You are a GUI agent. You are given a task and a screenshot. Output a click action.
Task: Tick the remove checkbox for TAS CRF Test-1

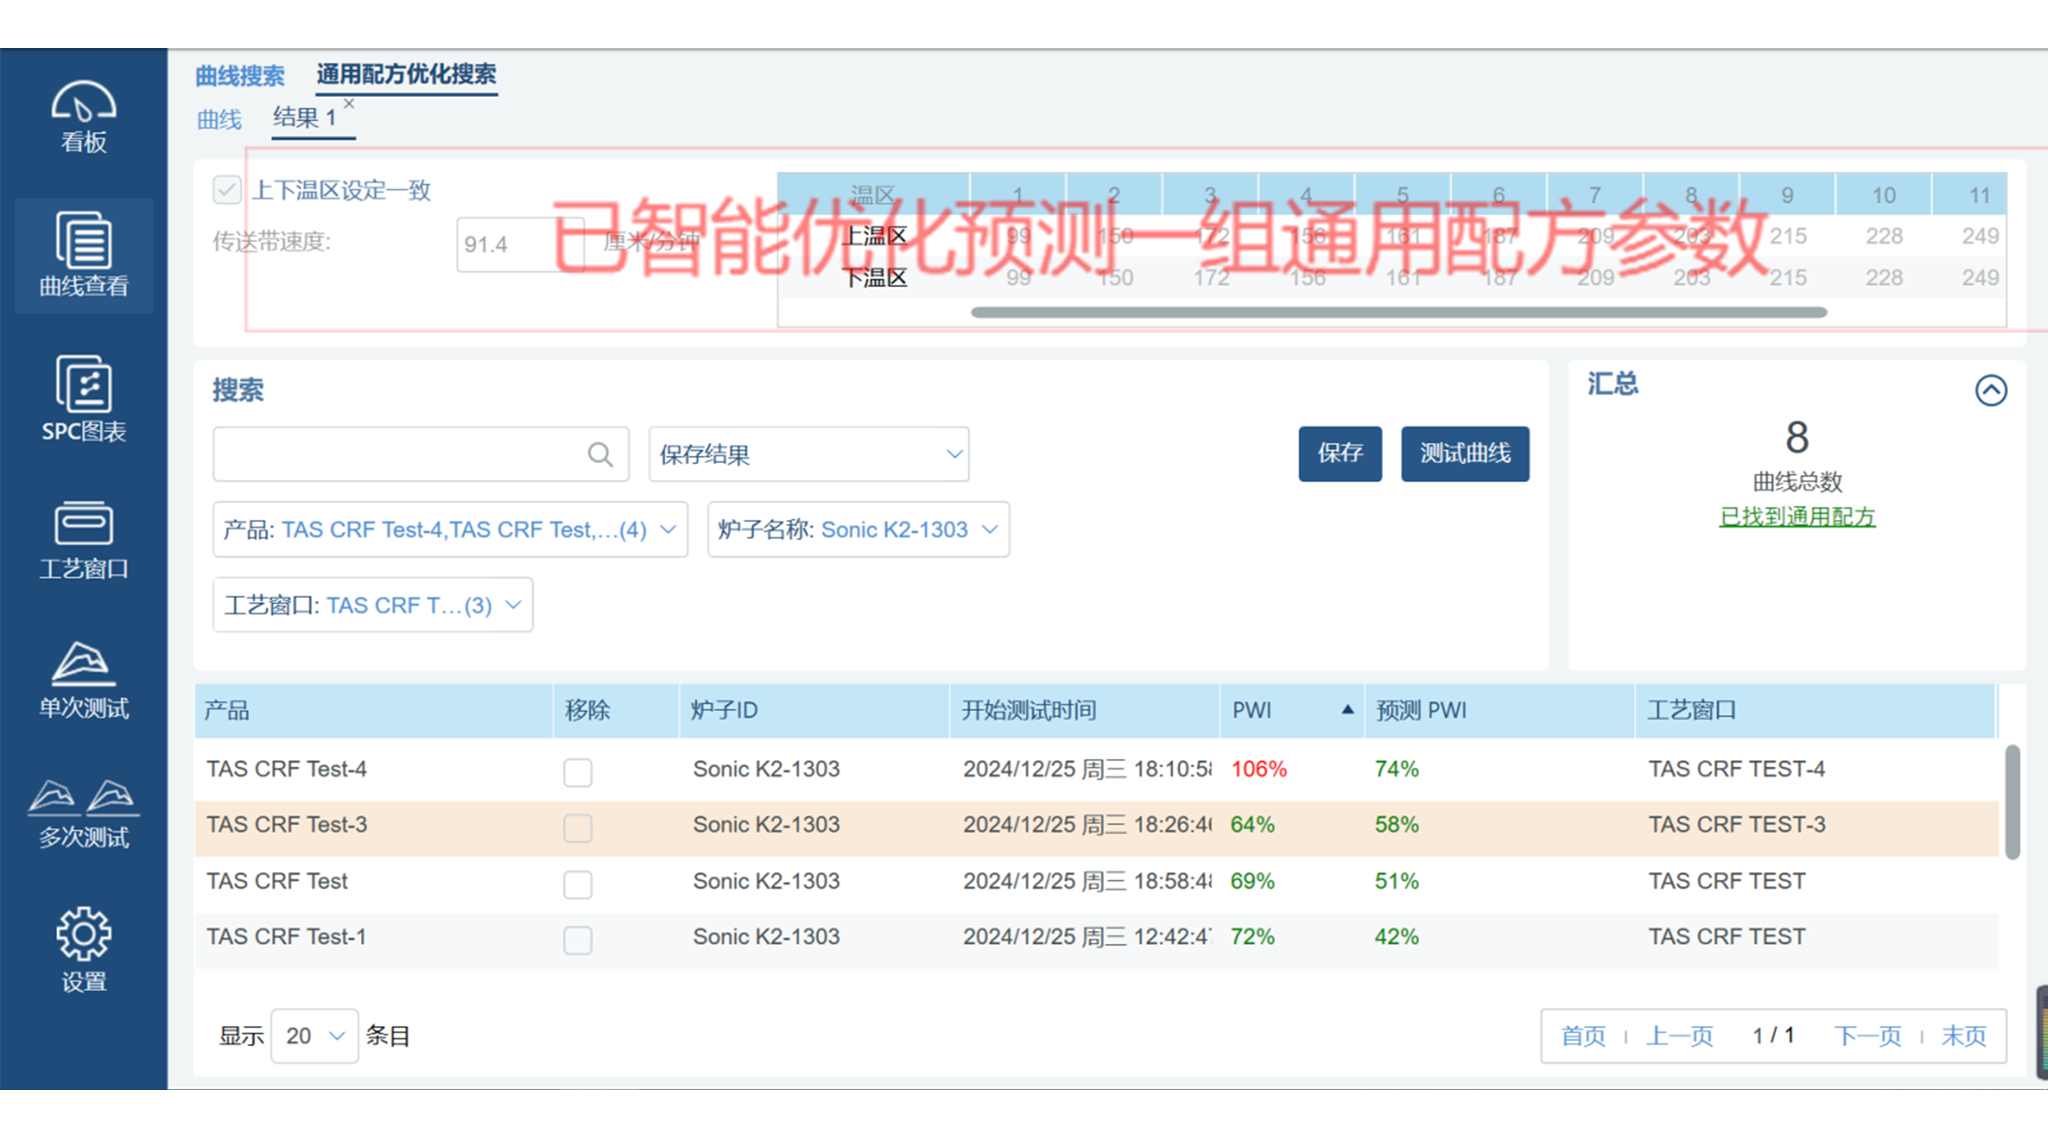(x=577, y=940)
